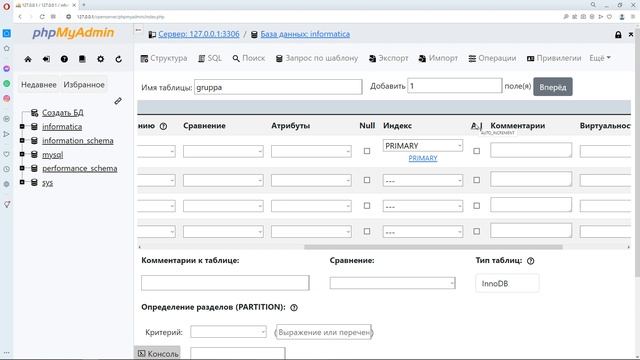Click help icon in default value column header
The height and width of the screenshot is (360, 640).
tap(163, 126)
